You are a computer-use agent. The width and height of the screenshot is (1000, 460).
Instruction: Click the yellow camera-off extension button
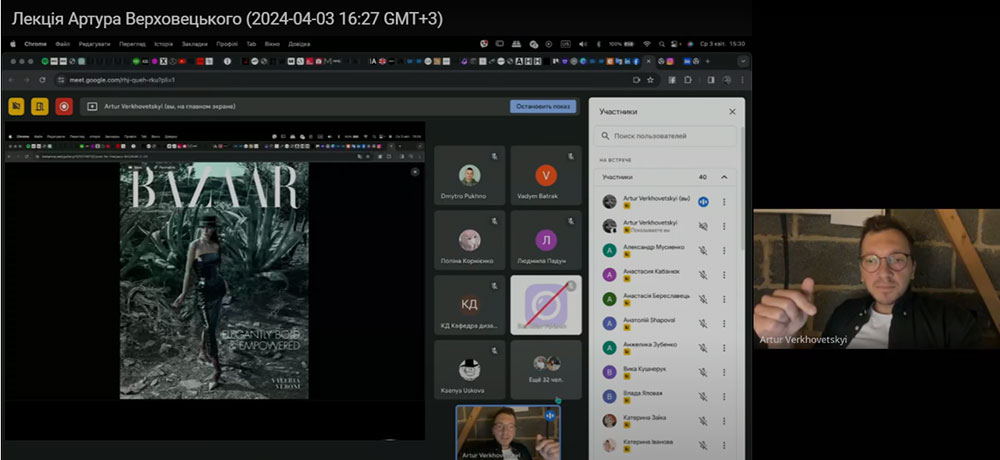click(x=17, y=107)
